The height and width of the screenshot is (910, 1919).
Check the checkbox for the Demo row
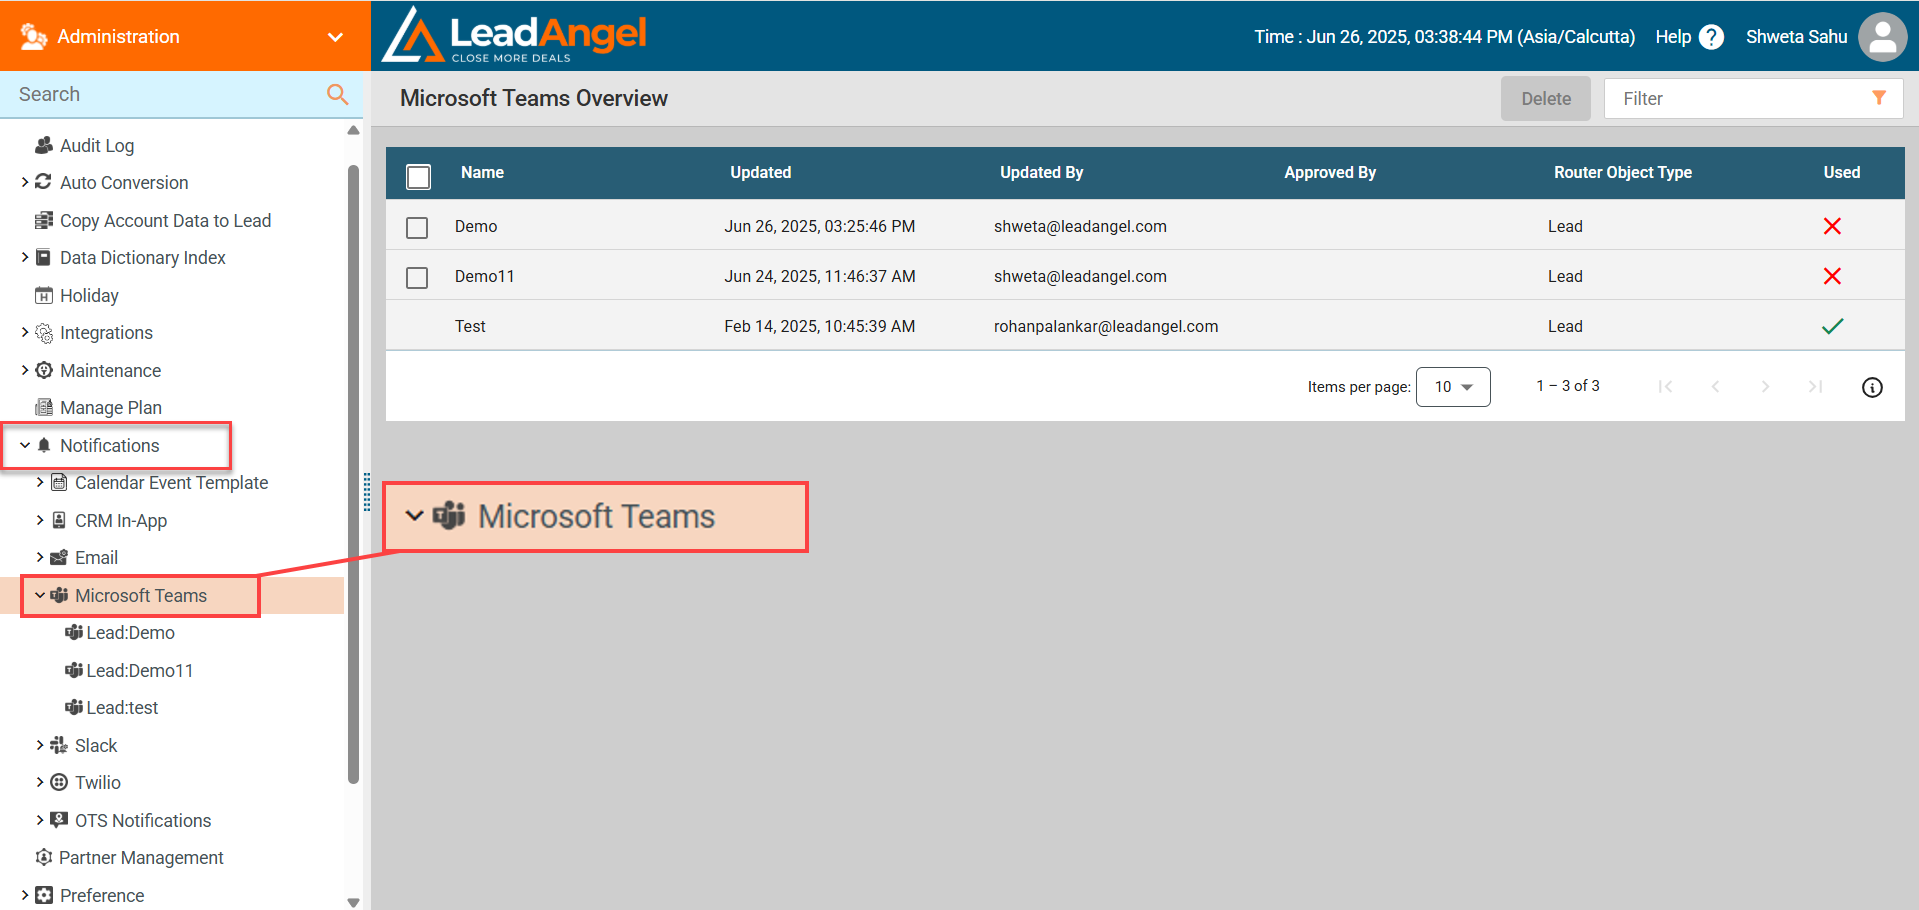pos(417,227)
